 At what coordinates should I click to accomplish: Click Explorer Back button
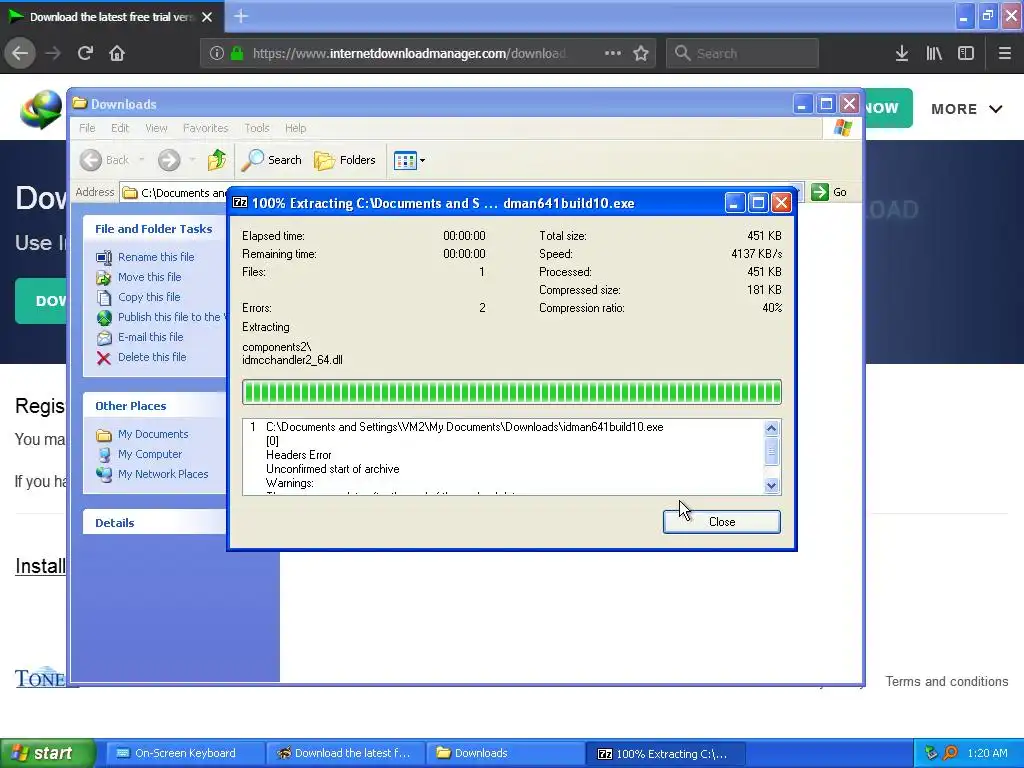105,159
